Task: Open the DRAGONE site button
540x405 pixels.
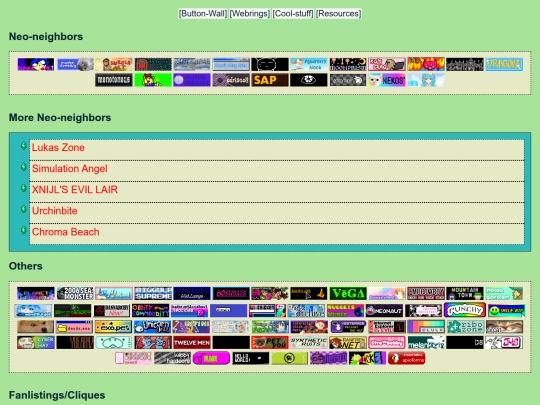Action: 504,64
